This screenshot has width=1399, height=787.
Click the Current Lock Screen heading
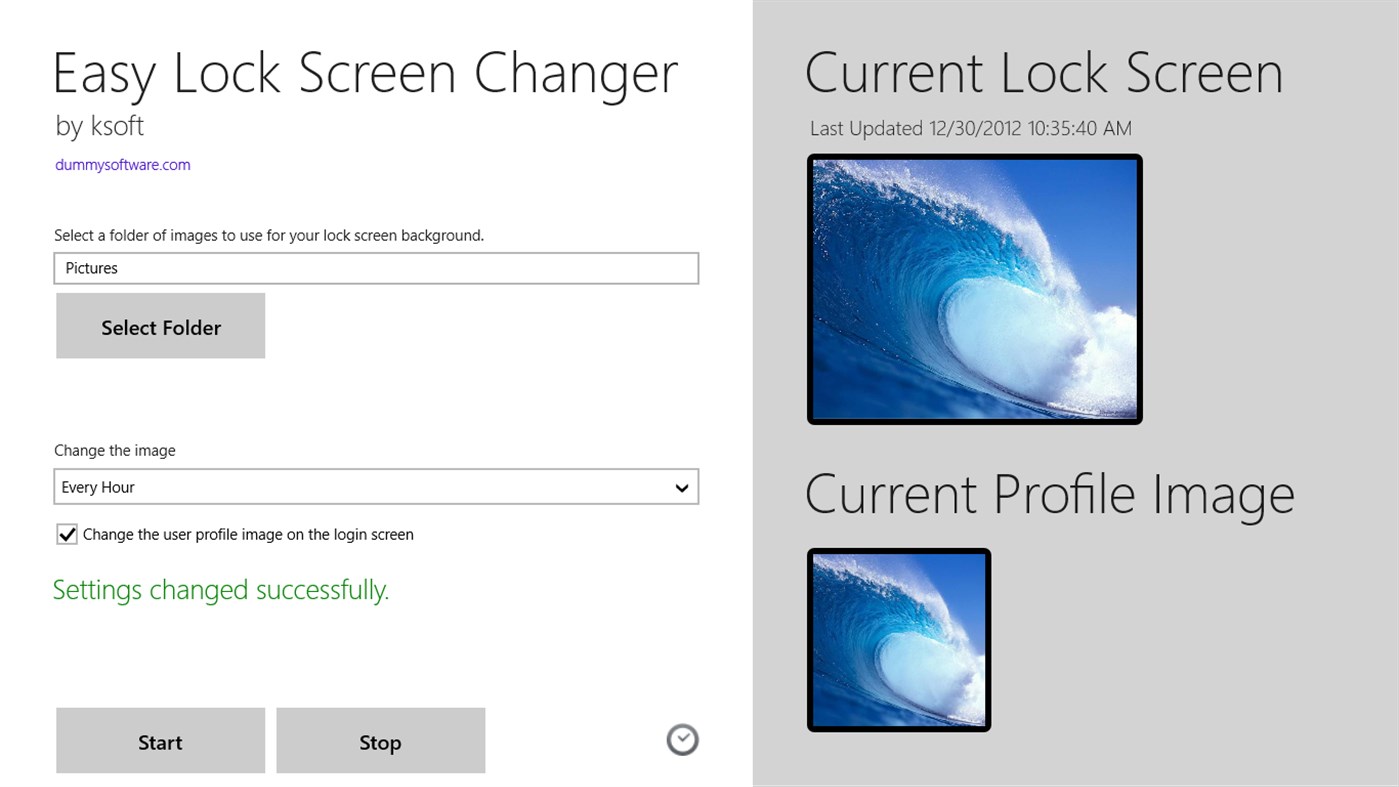click(x=1045, y=73)
